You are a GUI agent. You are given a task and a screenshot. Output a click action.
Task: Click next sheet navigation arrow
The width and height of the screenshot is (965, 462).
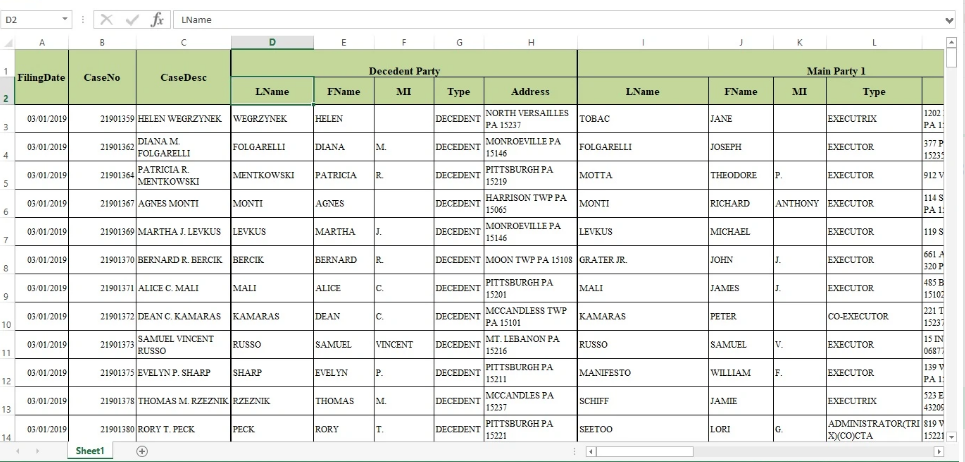[37, 451]
